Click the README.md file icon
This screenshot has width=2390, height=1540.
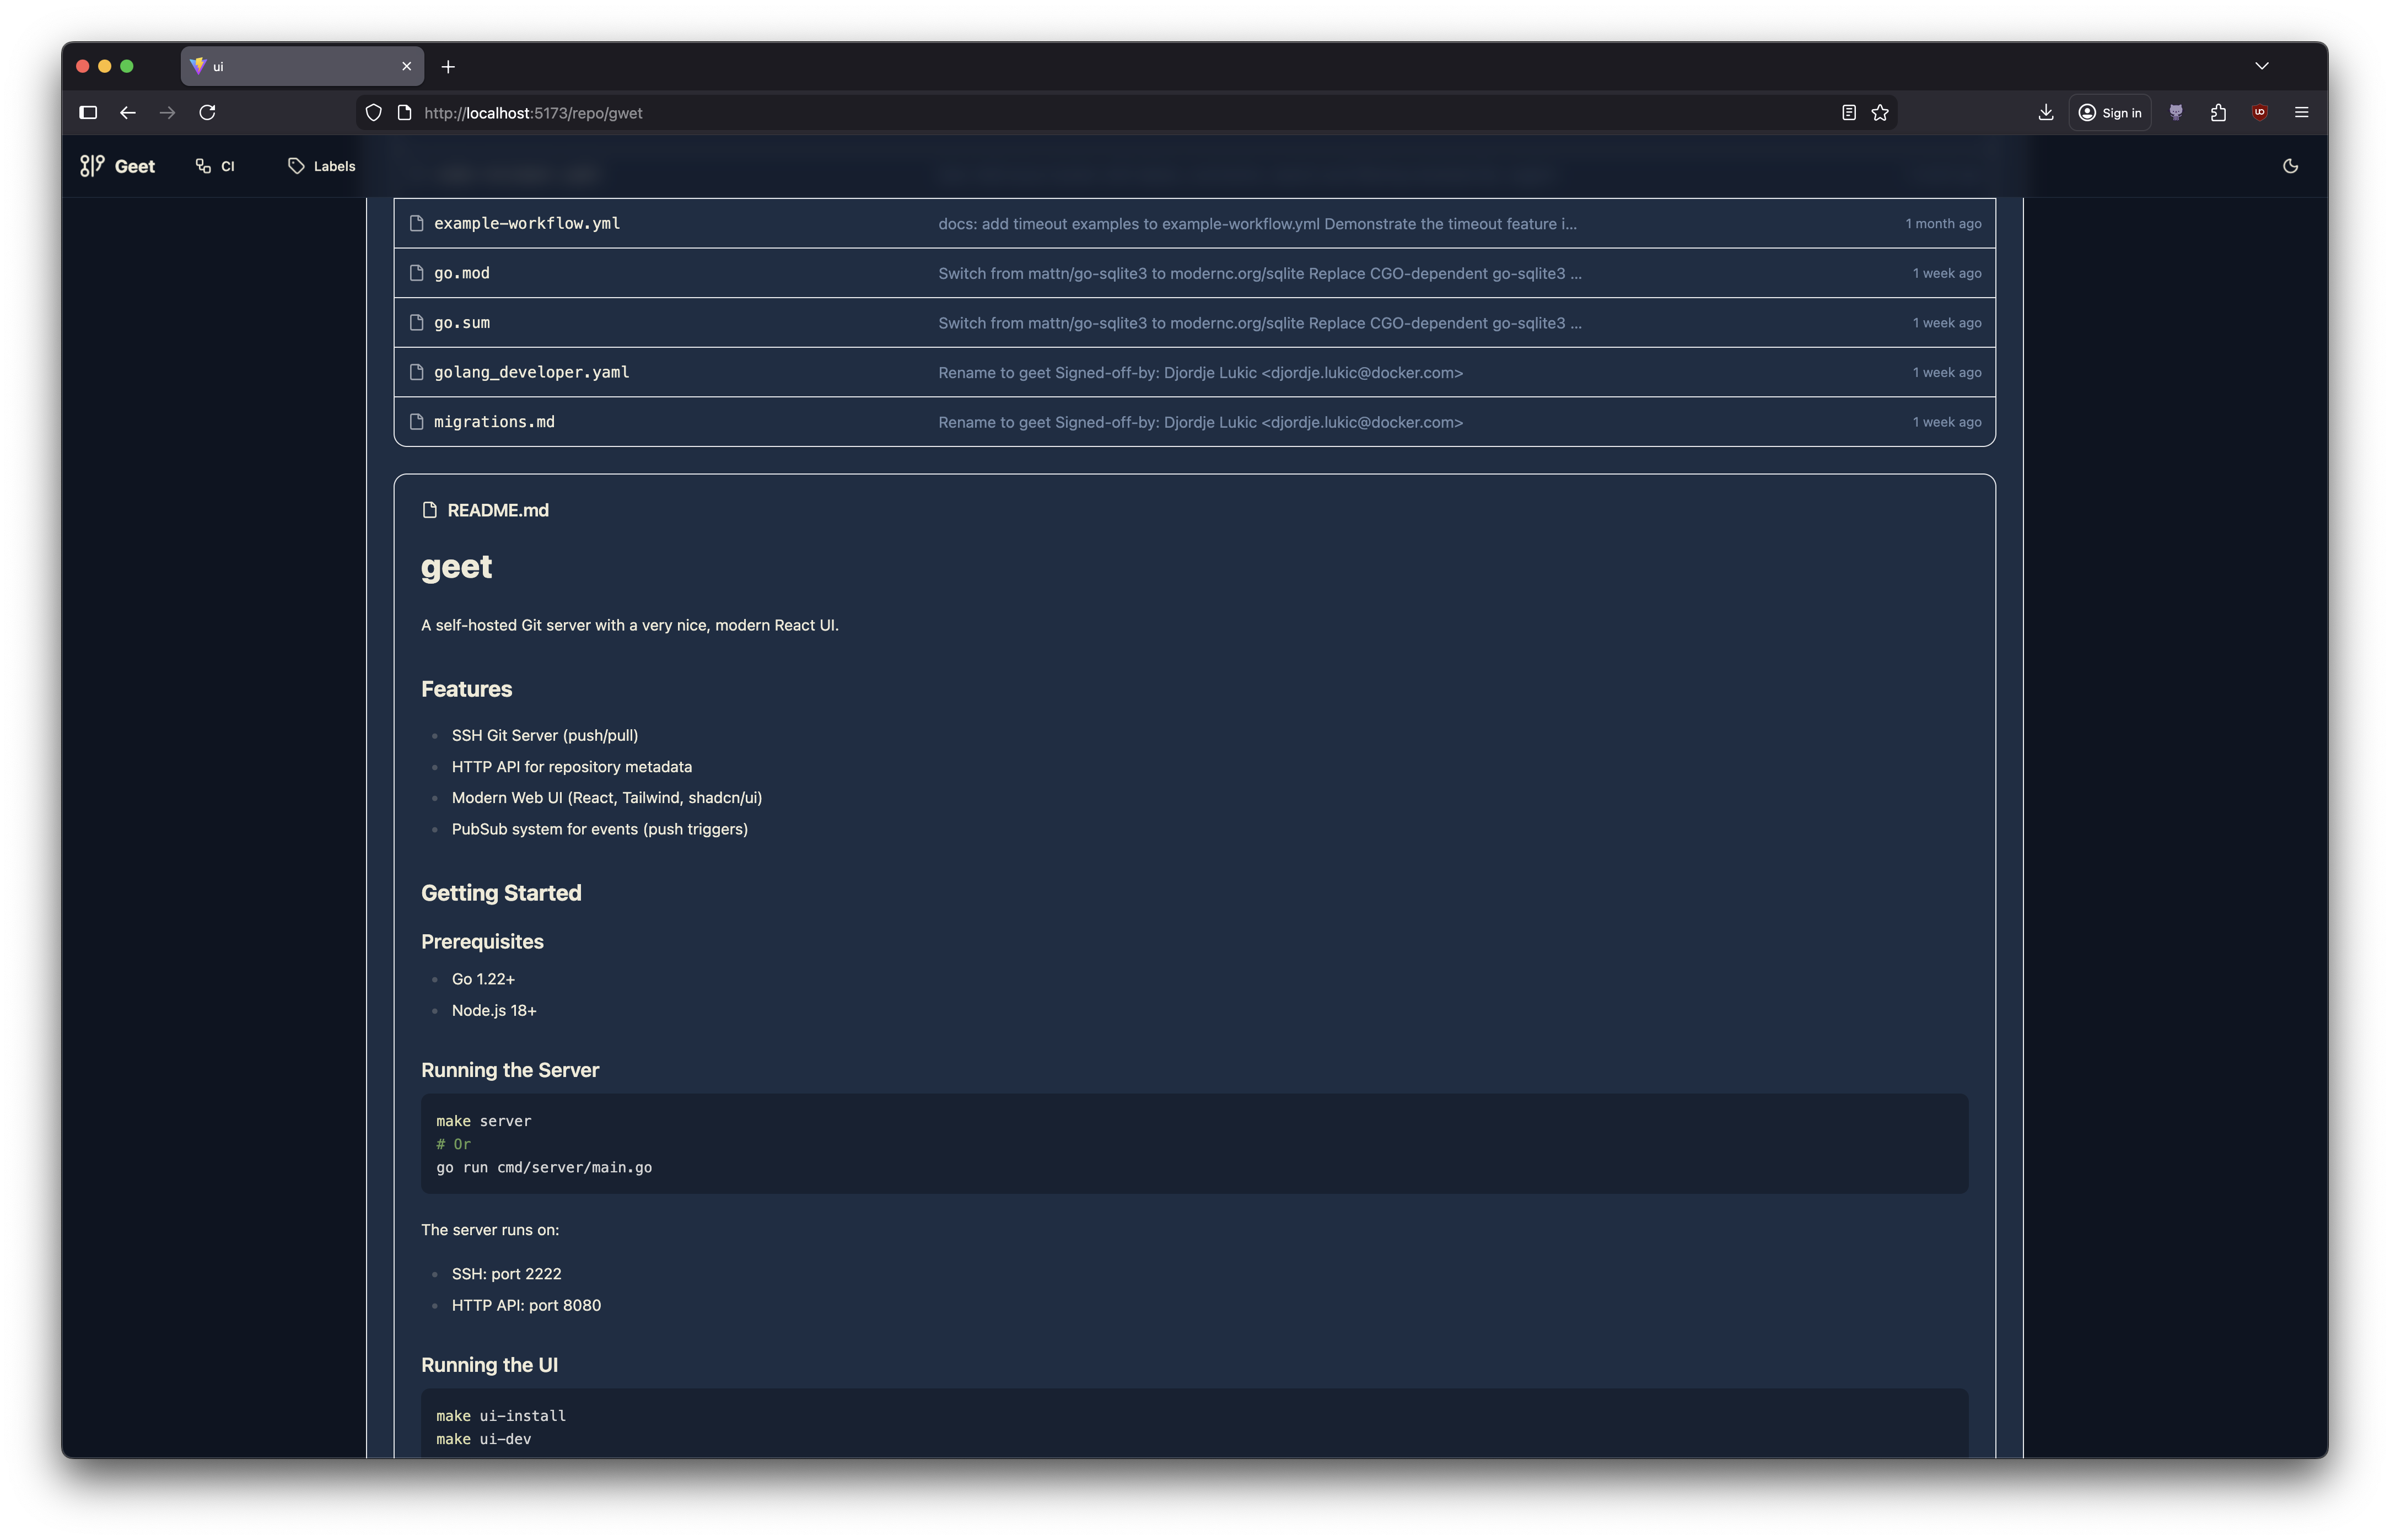click(x=430, y=510)
